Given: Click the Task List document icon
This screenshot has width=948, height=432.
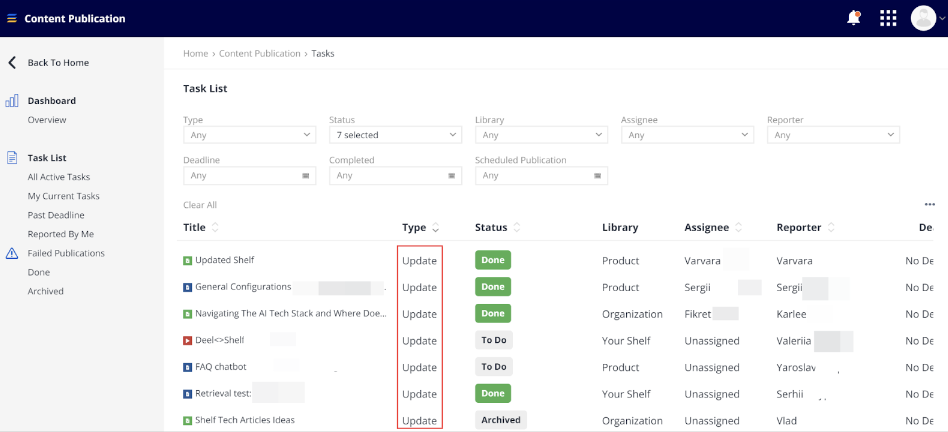Looking at the screenshot, I should (x=12, y=158).
